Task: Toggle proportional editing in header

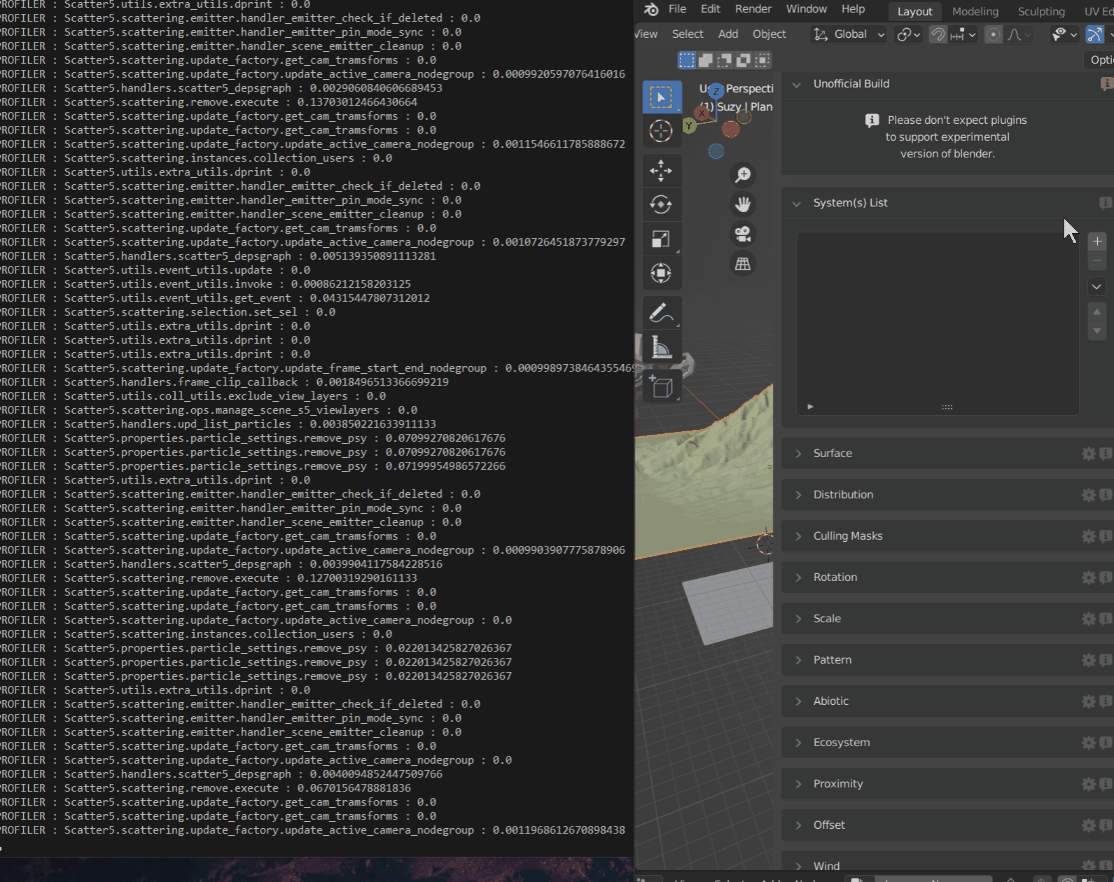Action: tap(994, 34)
